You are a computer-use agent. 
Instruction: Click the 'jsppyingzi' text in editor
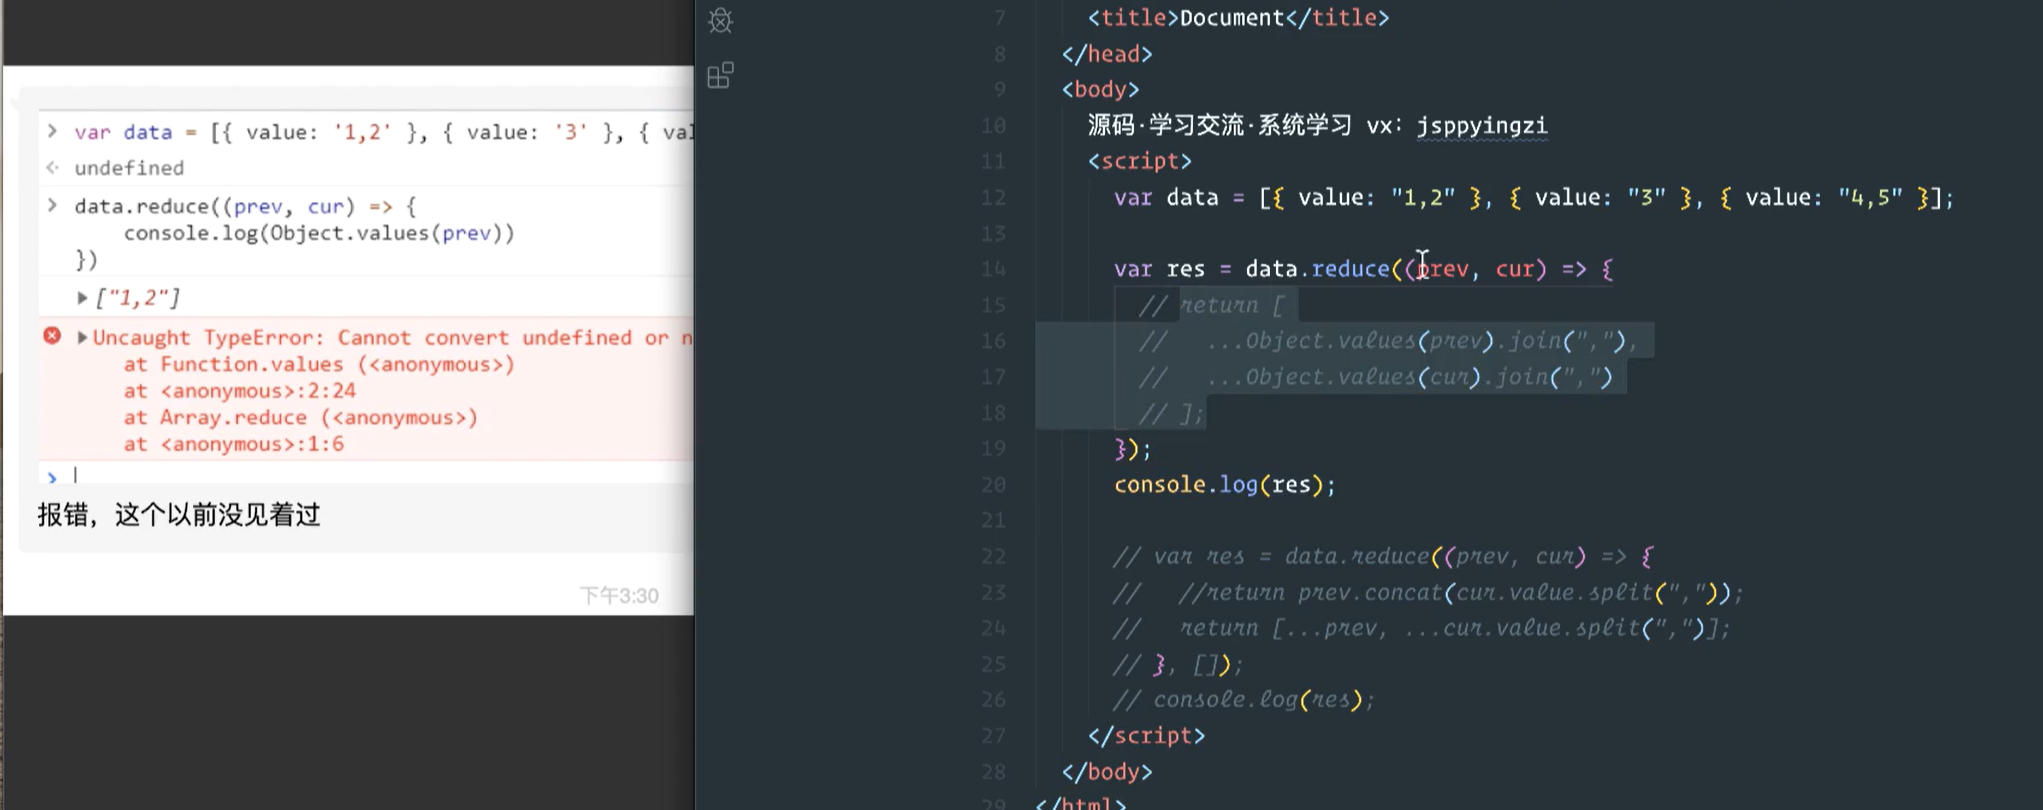[1482, 126]
